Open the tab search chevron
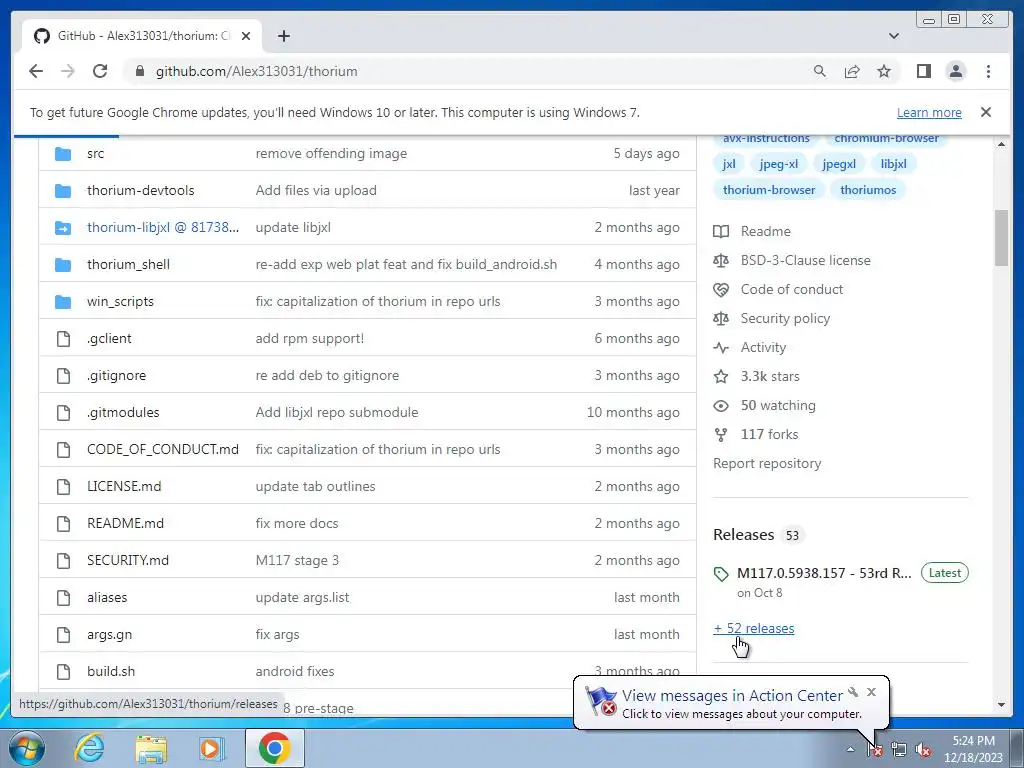 click(894, 36)
